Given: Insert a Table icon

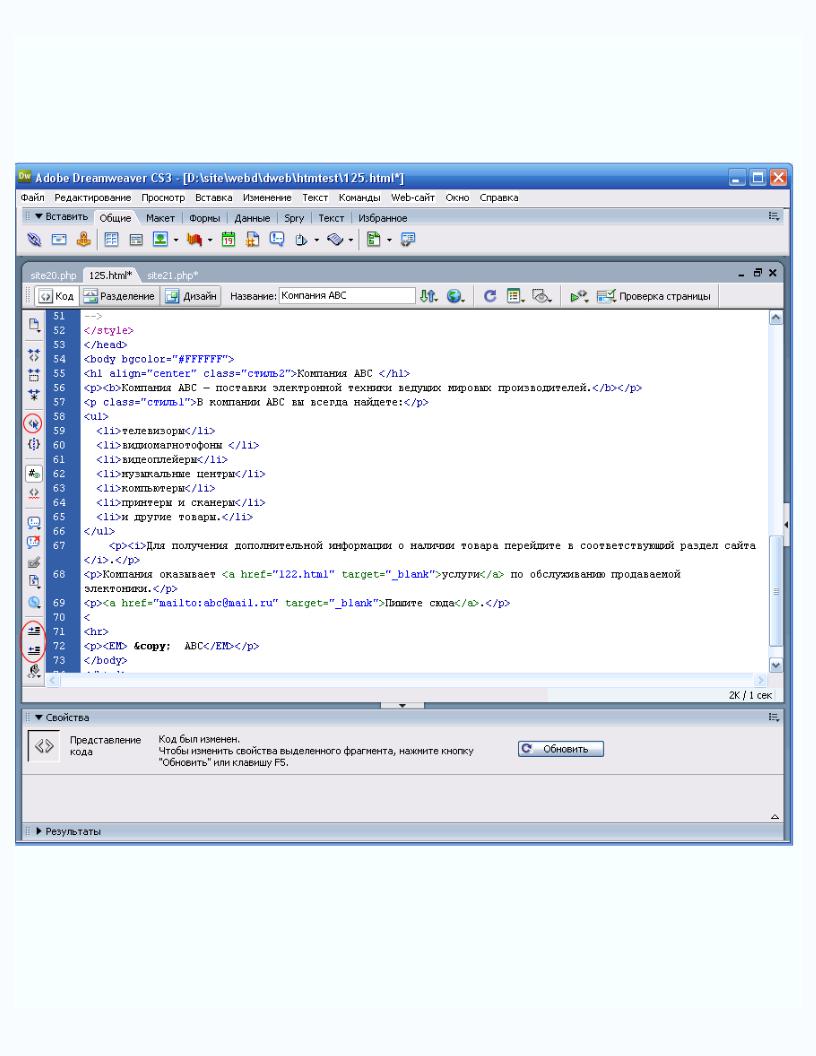Looking at the screenshot, I should point(112,240).
